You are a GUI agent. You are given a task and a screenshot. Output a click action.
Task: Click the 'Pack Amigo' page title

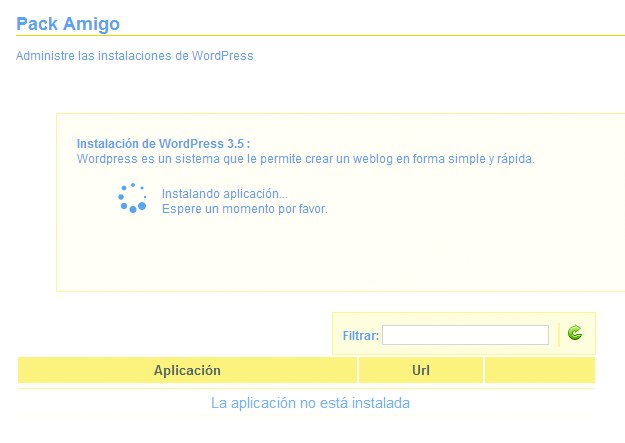tap(68, 24)
